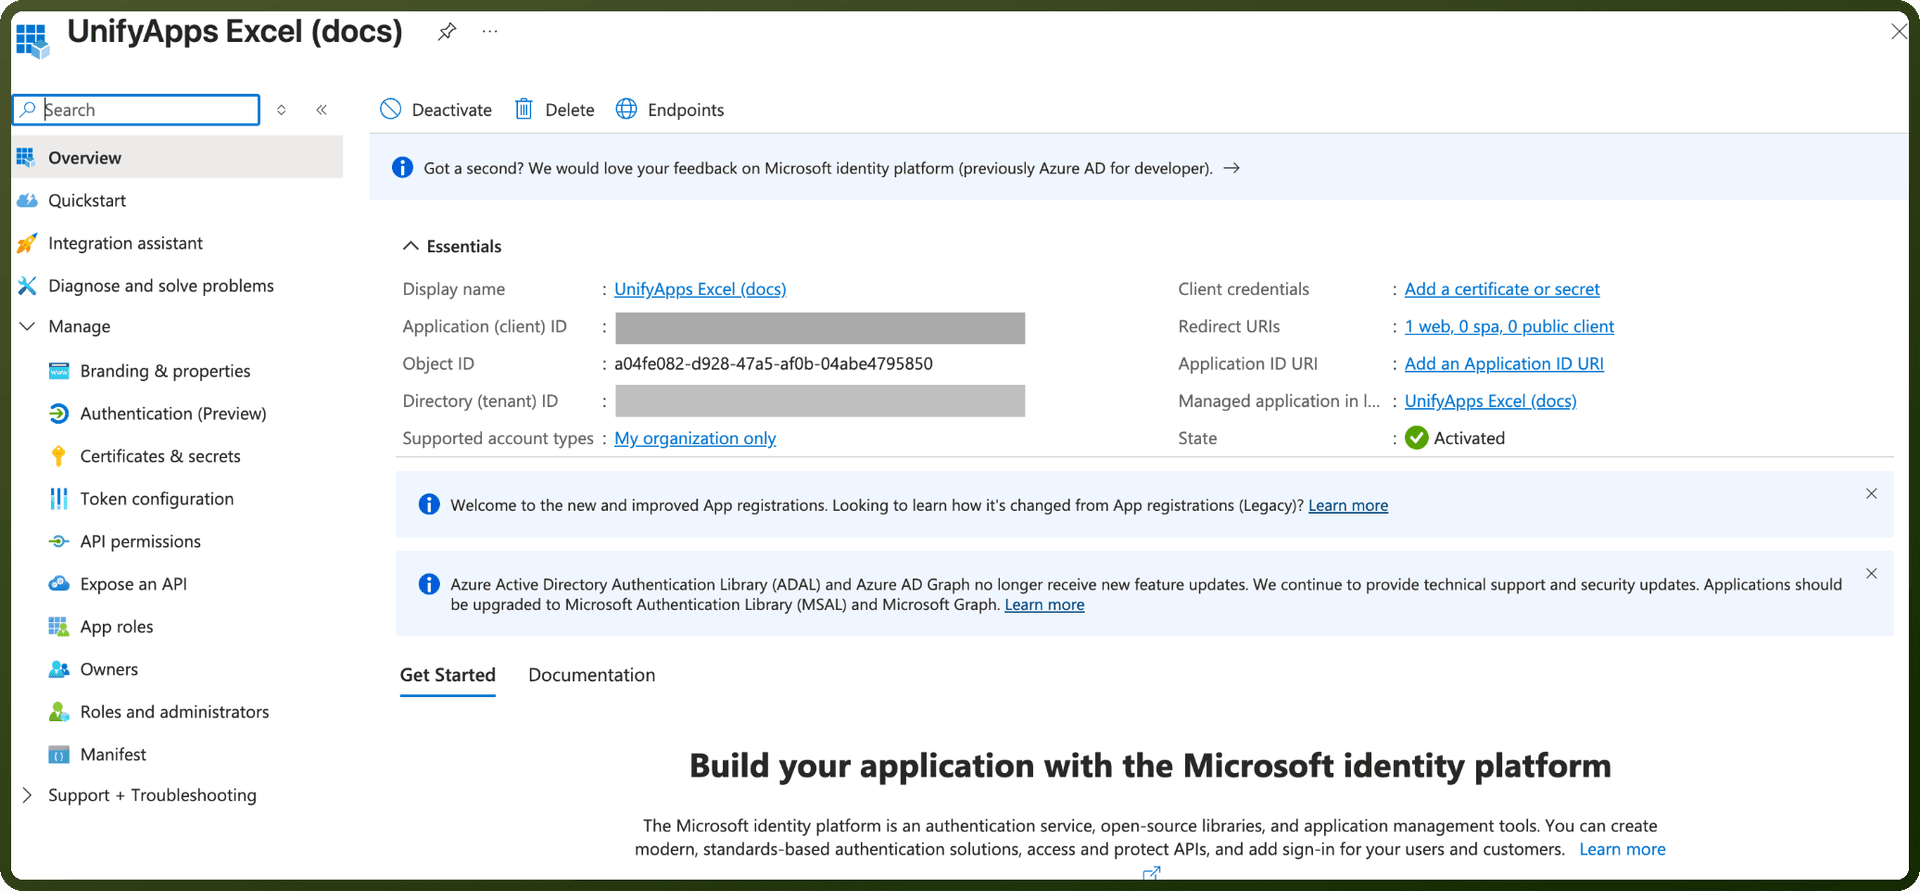Screen dimensions: 1920x891
Task: Open the identity platform feedback arrow
Action: pyautogui.click(x=1232, y=168)
